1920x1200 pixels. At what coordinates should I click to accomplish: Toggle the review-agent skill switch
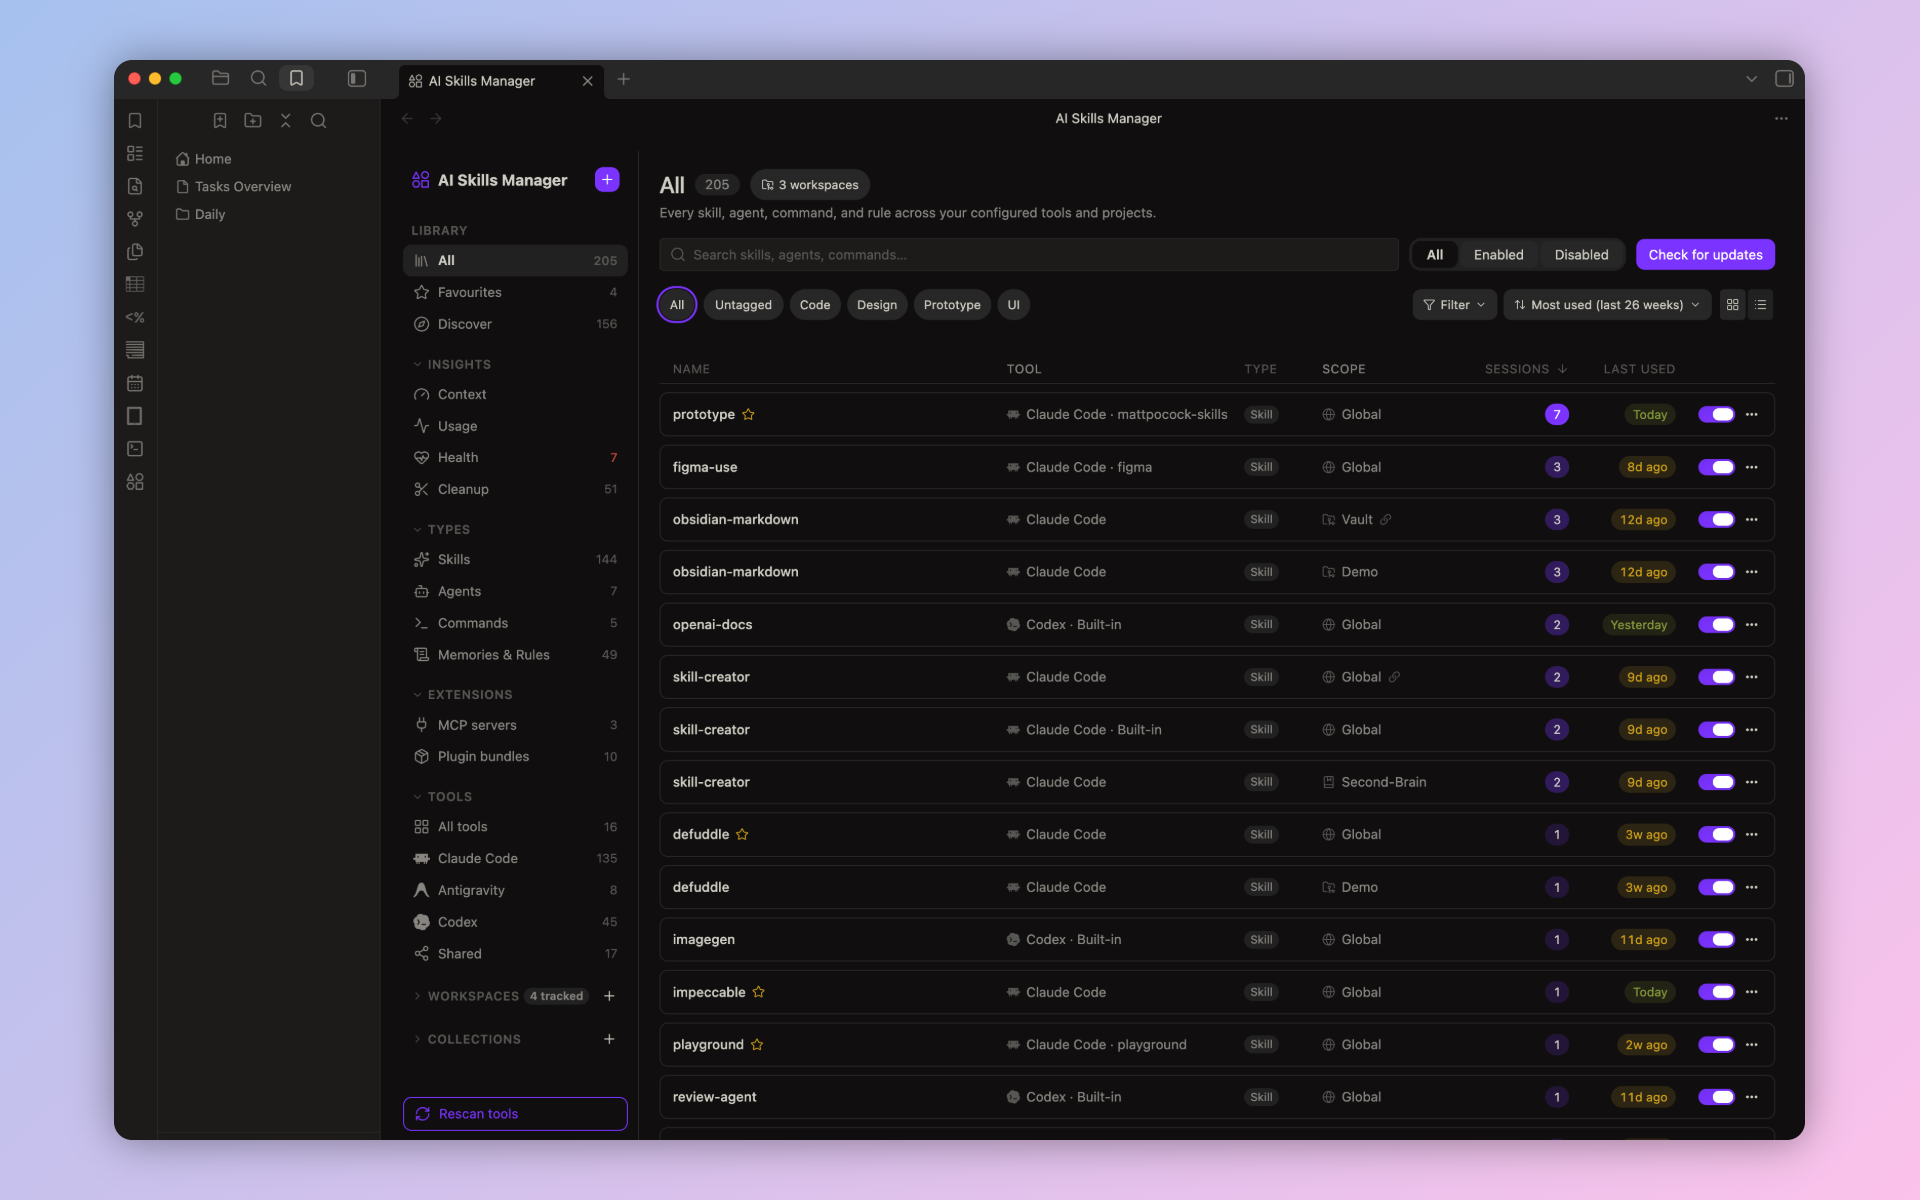[1716, 1097]
